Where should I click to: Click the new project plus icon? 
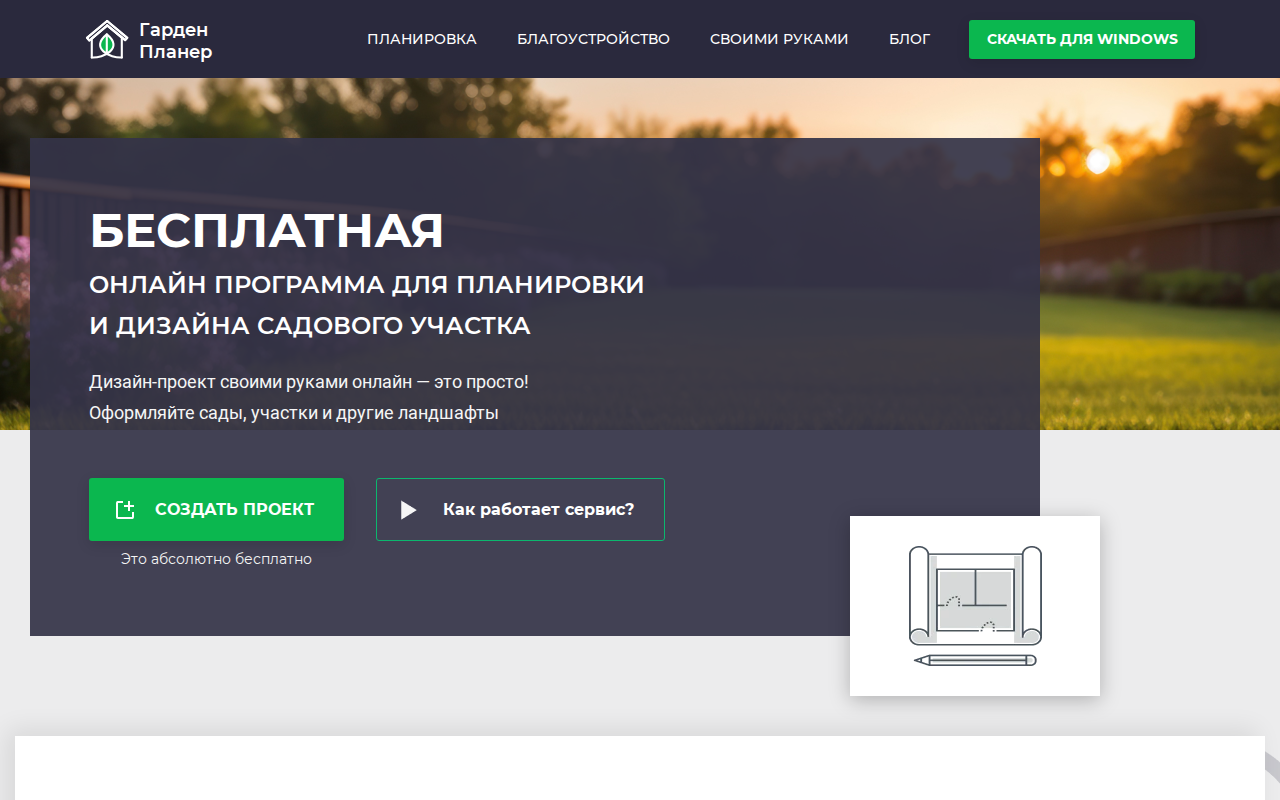point(125,510)
